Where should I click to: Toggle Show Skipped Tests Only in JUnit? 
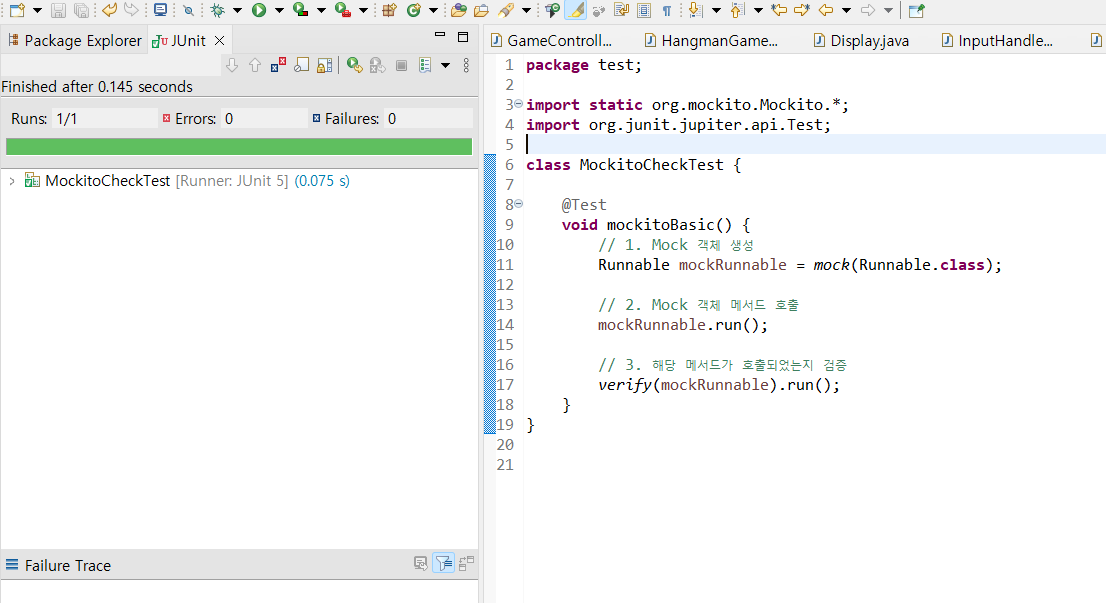(x=301, y=66)
